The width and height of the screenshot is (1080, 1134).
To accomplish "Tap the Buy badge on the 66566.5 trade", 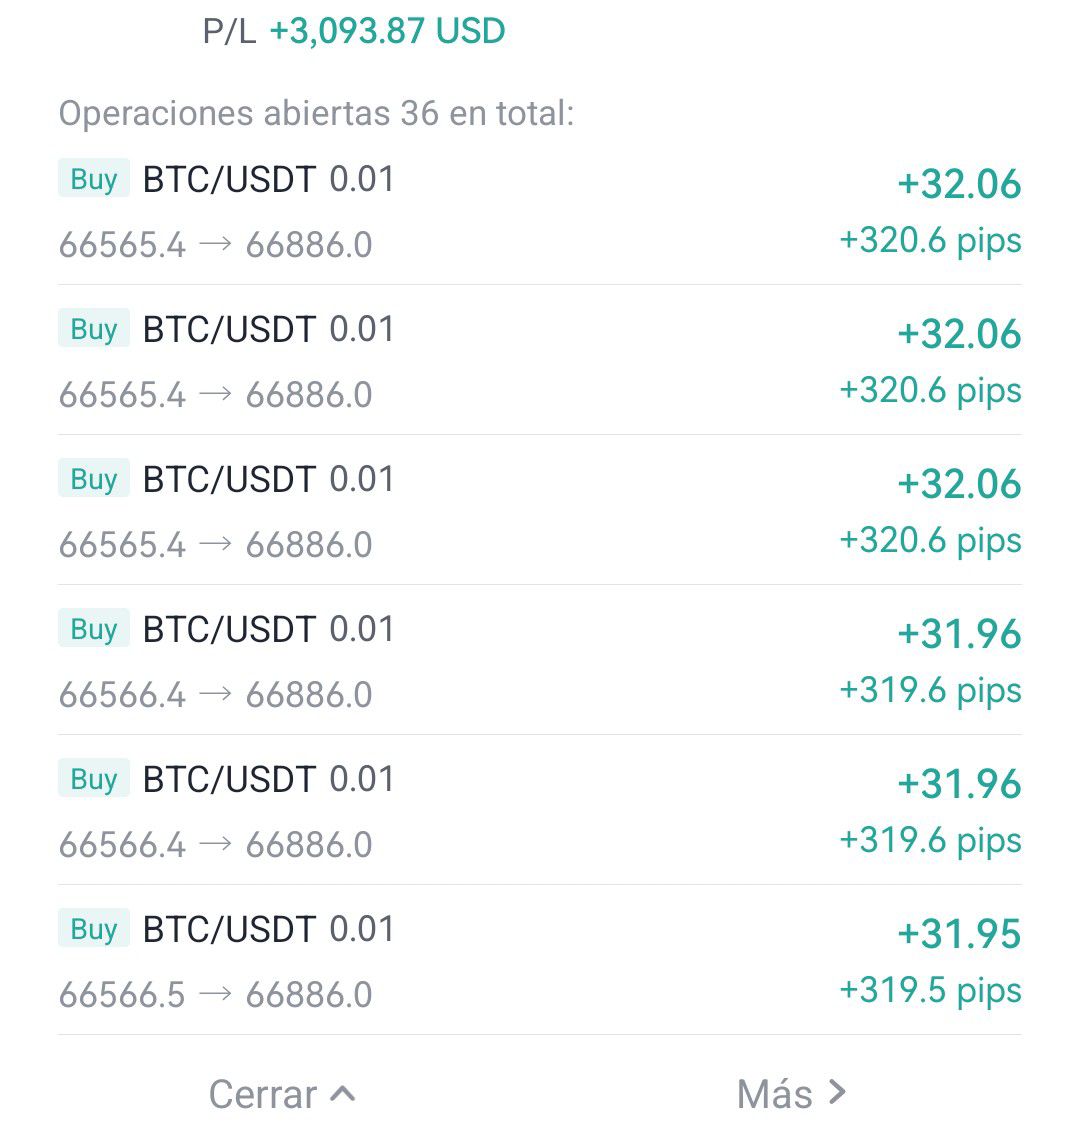I will coord(94,930).
